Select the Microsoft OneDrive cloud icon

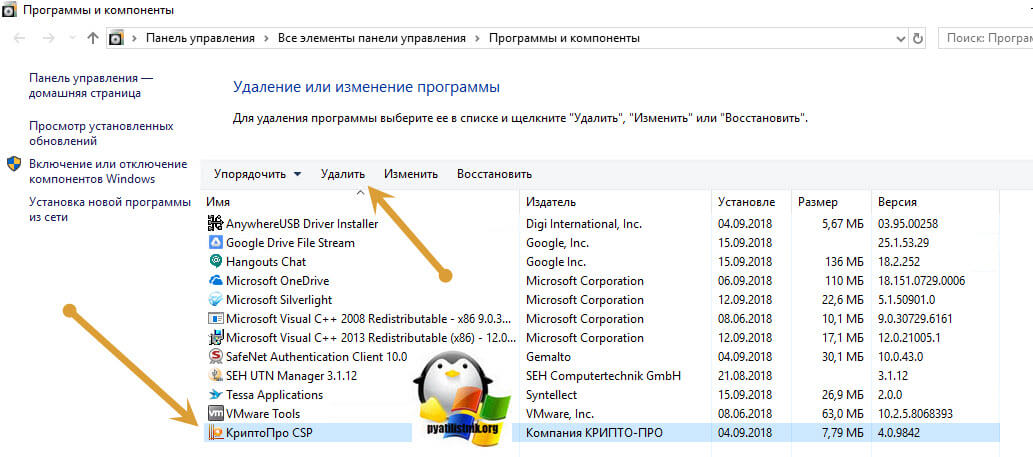(215, 281)
